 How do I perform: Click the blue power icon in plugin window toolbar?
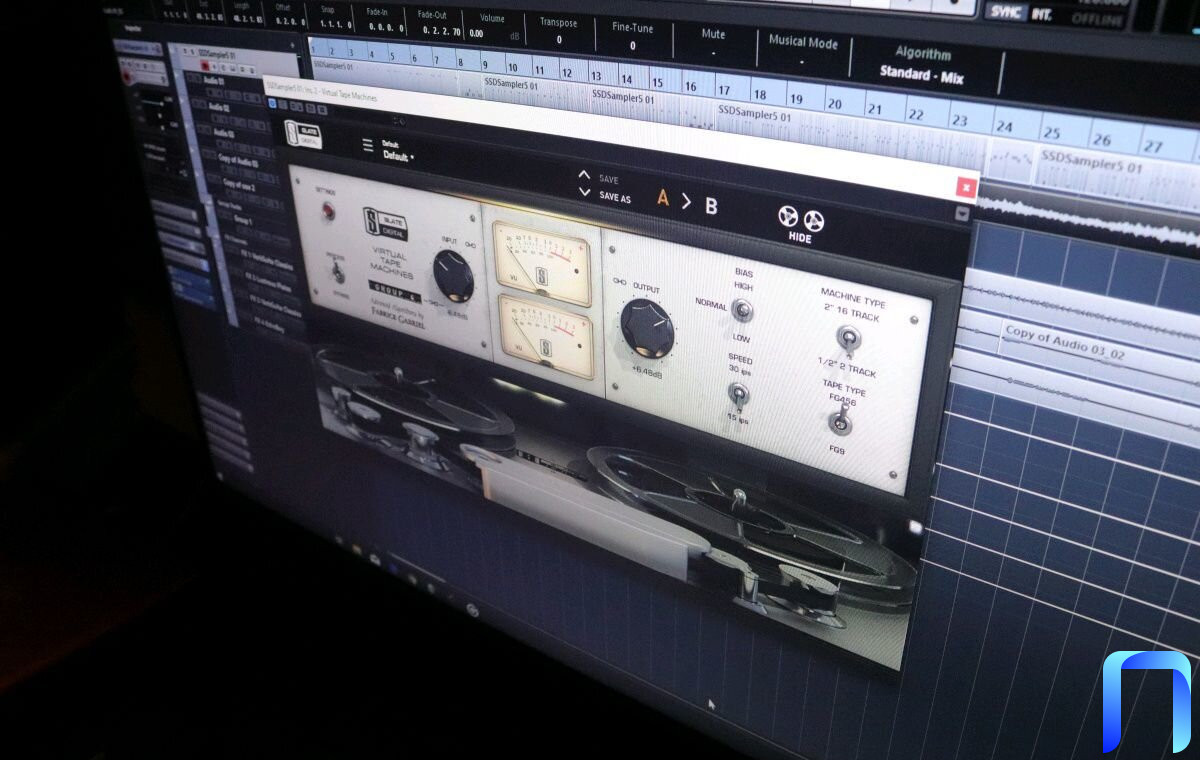(x=273, y=102)
